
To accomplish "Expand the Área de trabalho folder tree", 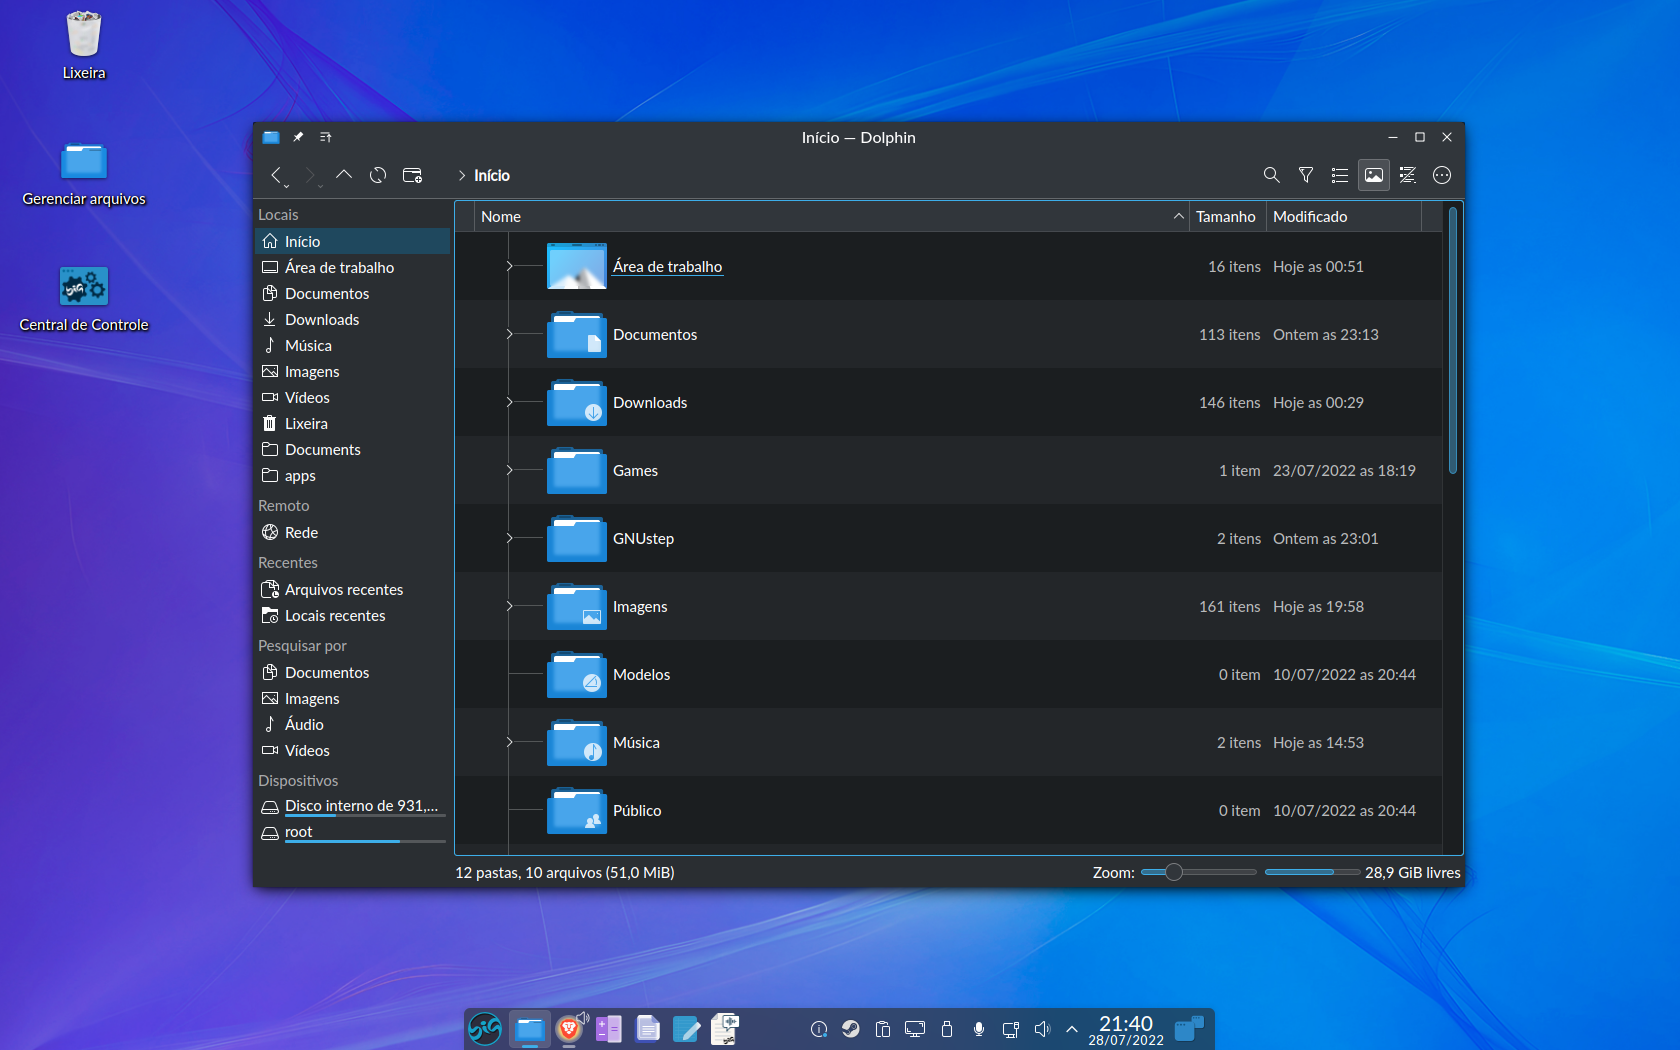I will [509, 266].
